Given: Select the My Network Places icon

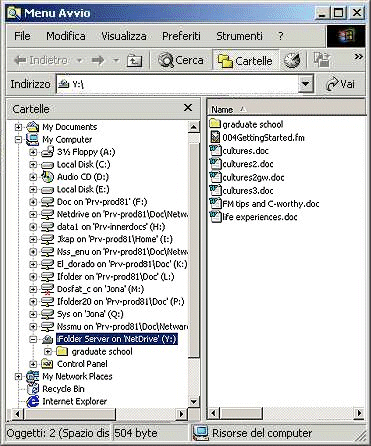Looking at the screenshot, I should click(x=33, y=377).
